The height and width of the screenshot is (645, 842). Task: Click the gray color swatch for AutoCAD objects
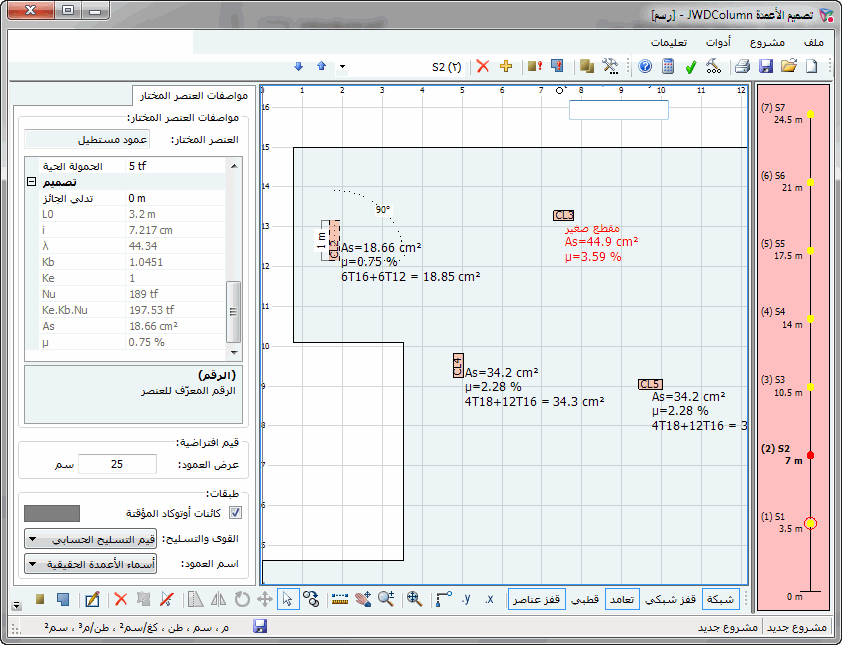[58, 513]
